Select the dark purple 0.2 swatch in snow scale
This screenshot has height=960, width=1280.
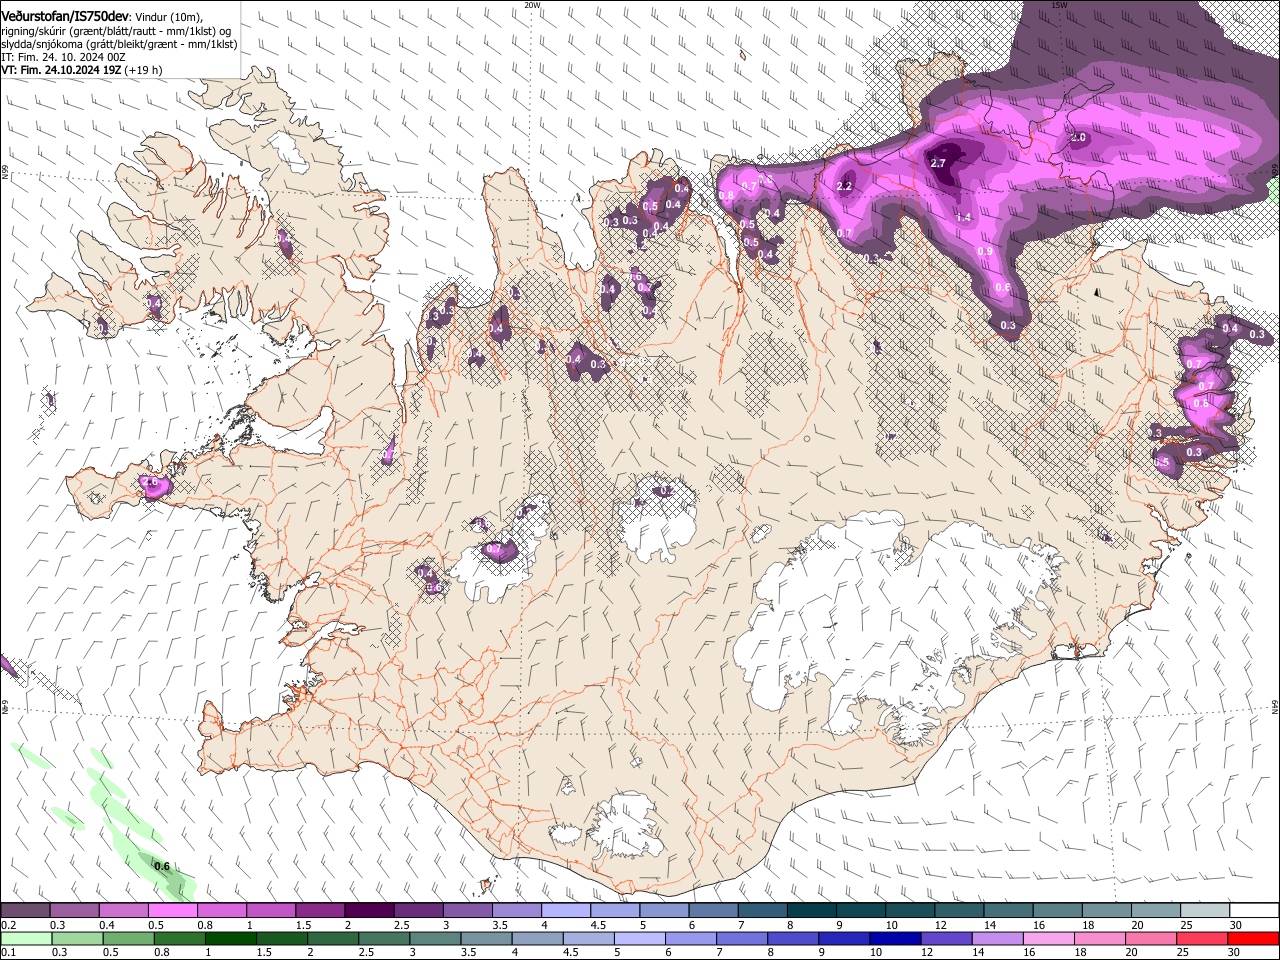26,911
